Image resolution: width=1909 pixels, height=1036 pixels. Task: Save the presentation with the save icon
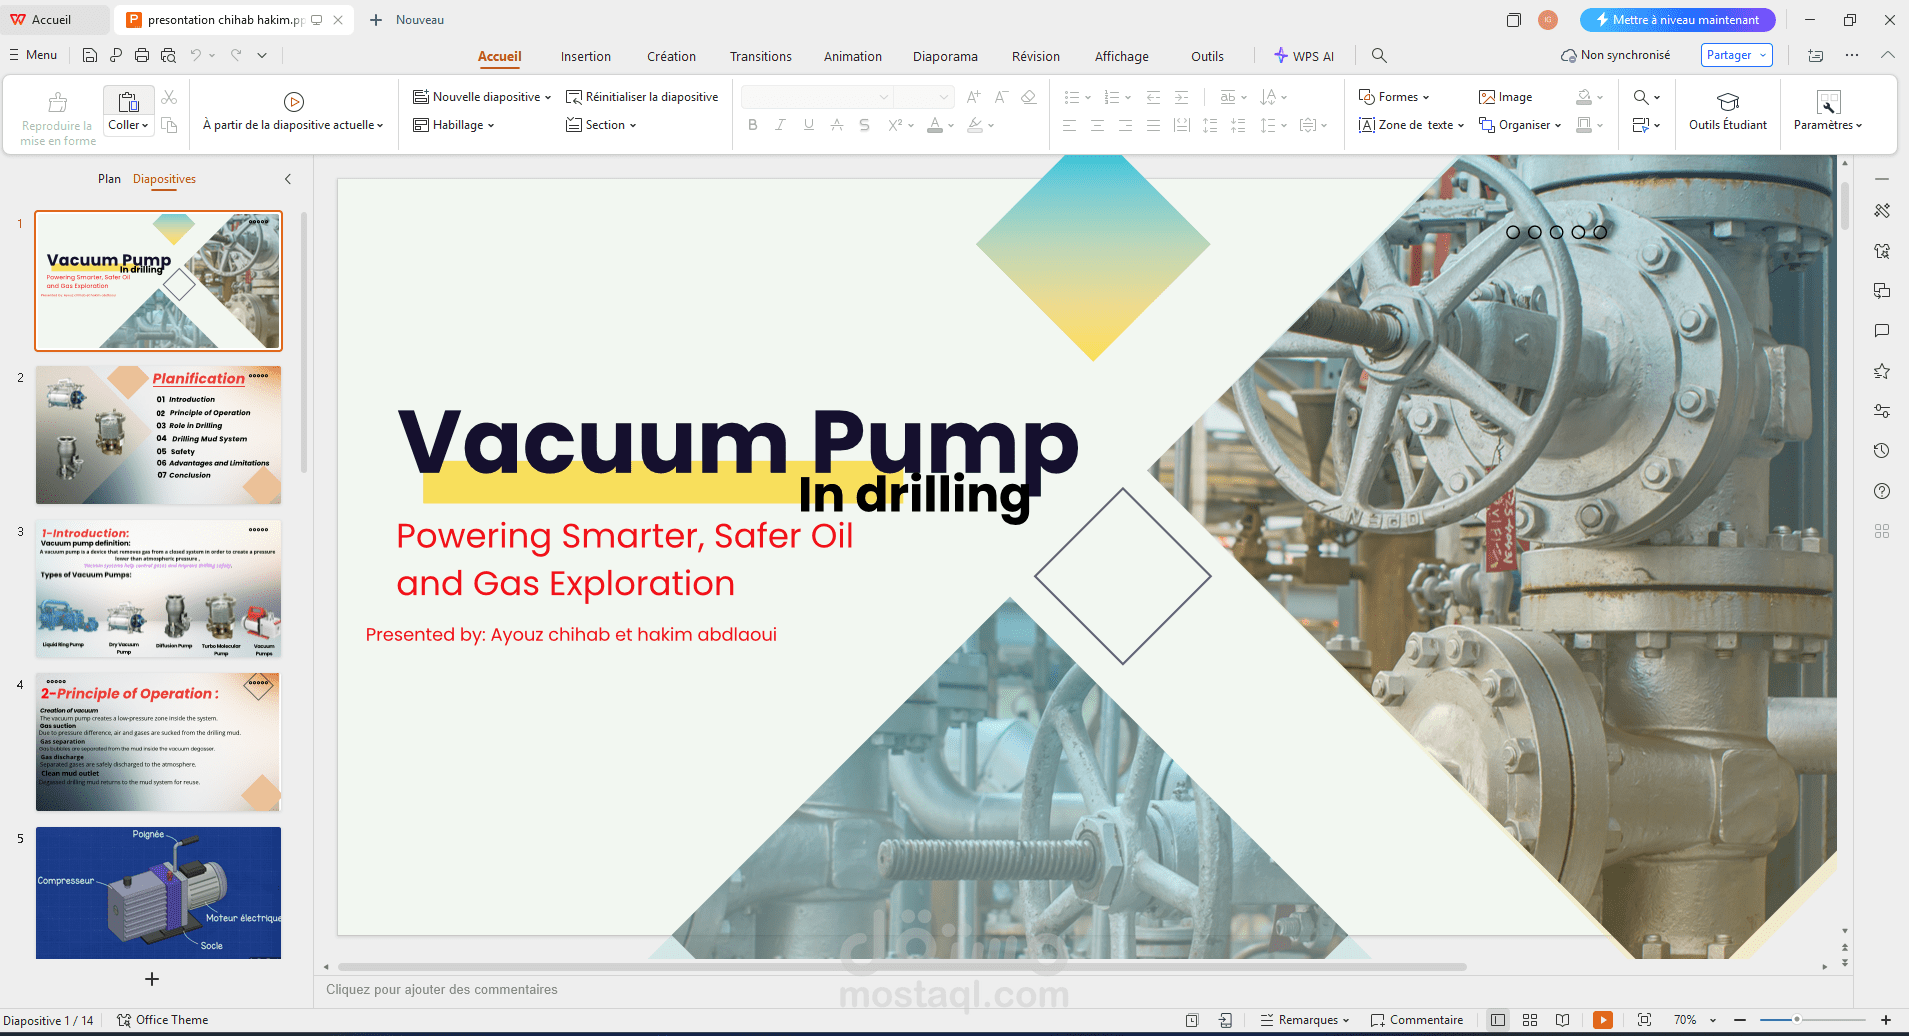[x=90, y=56]
